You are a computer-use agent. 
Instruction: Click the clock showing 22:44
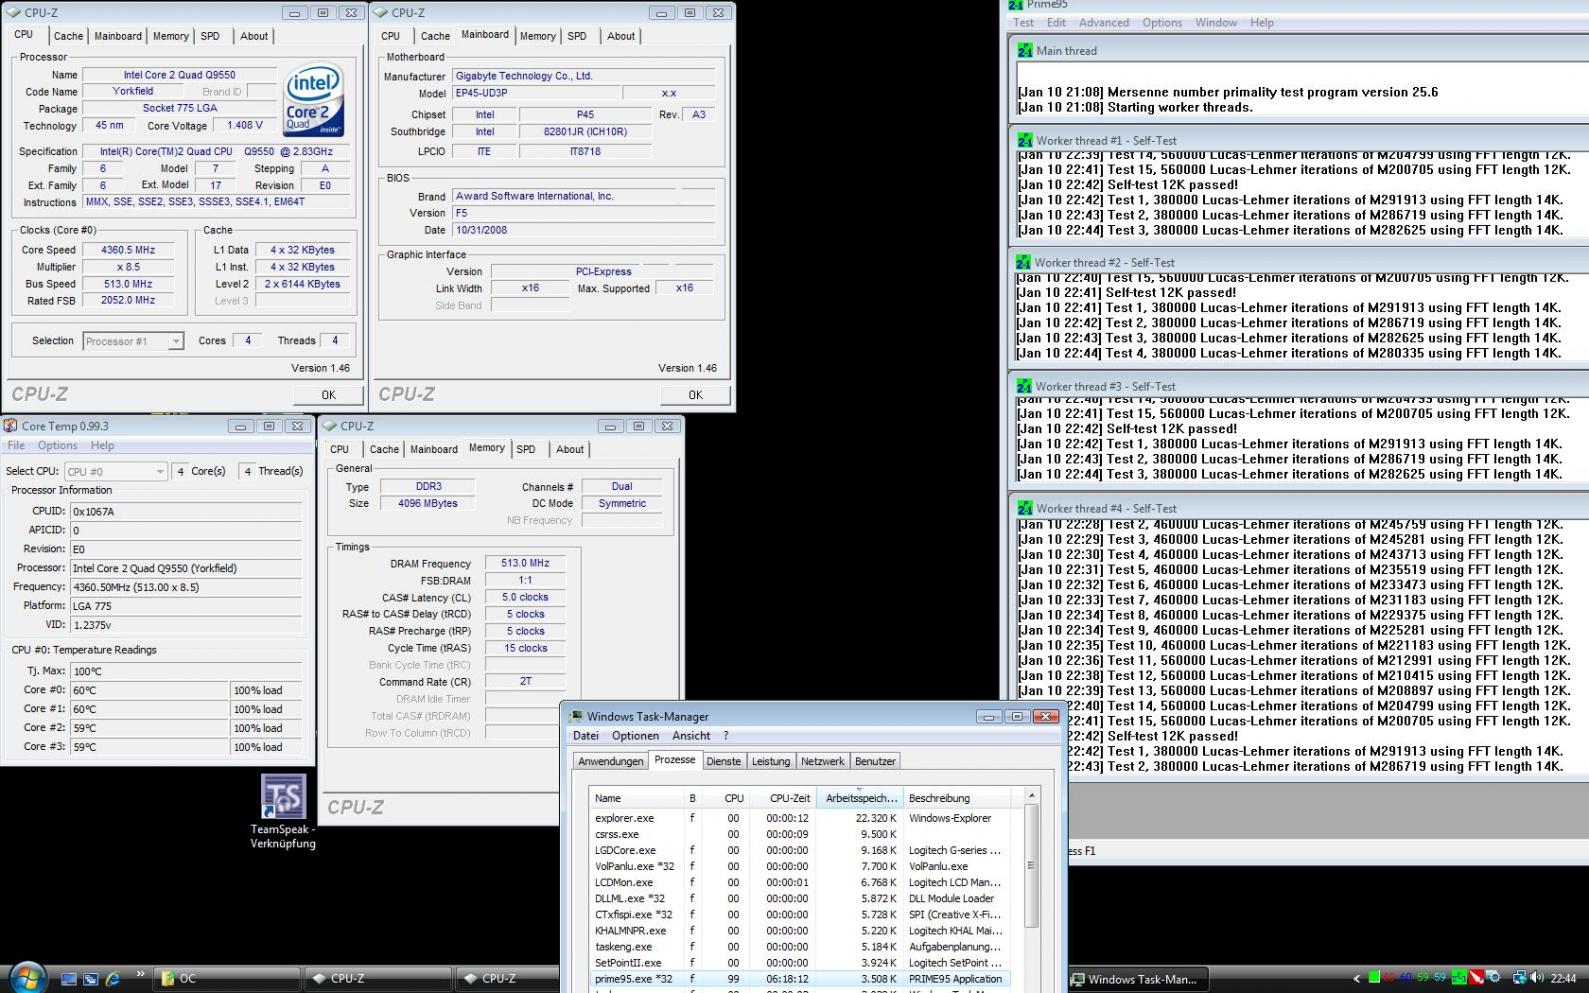click(x=1563, y=978)
